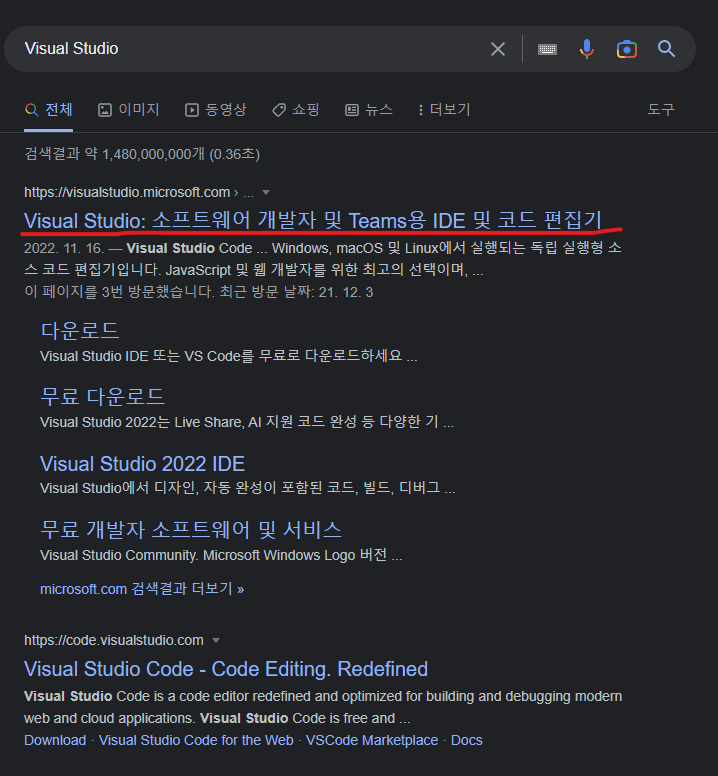Click the Download sitelink under VS Code

tap(55, 740)
